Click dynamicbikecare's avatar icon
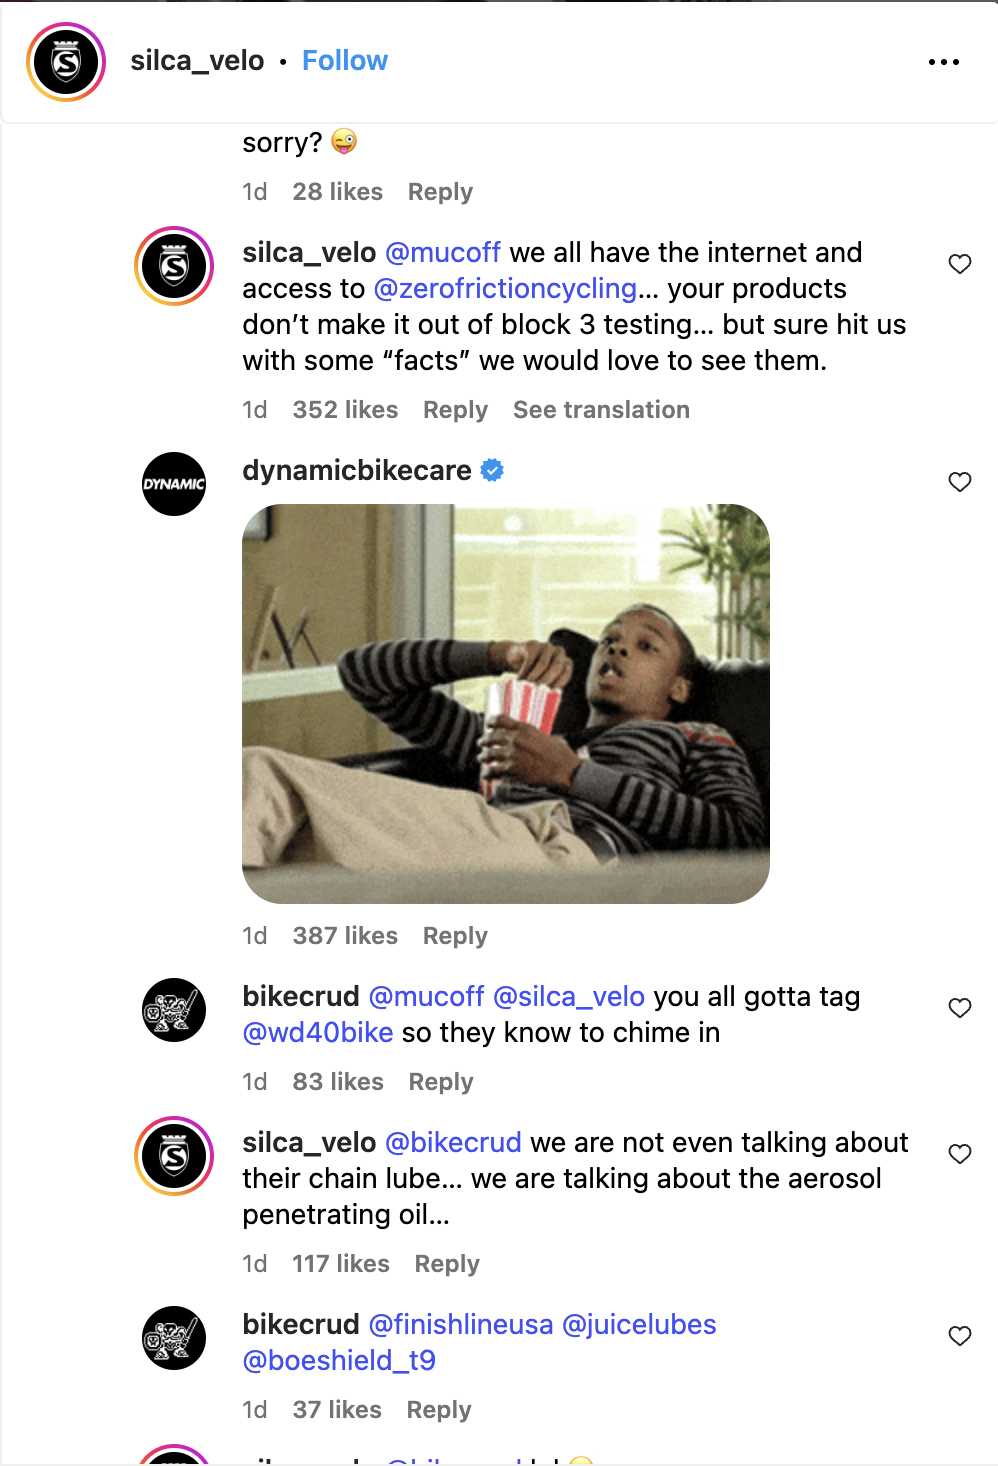 coord(174,484)
